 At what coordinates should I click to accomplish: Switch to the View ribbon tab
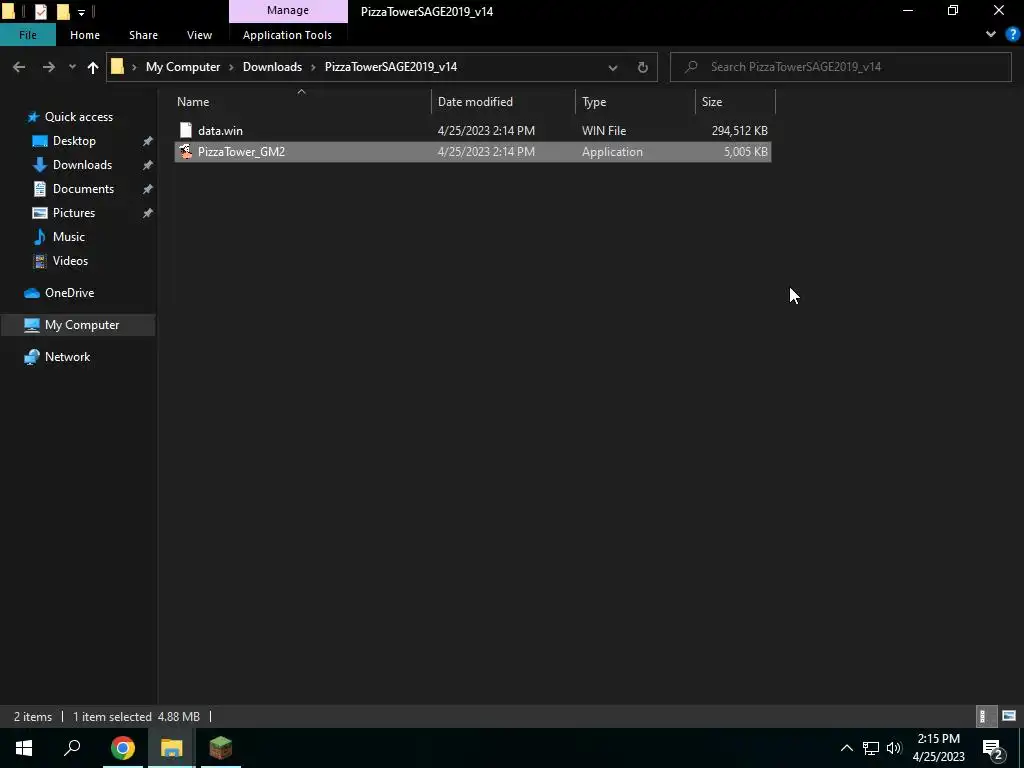tap(199, 35)
